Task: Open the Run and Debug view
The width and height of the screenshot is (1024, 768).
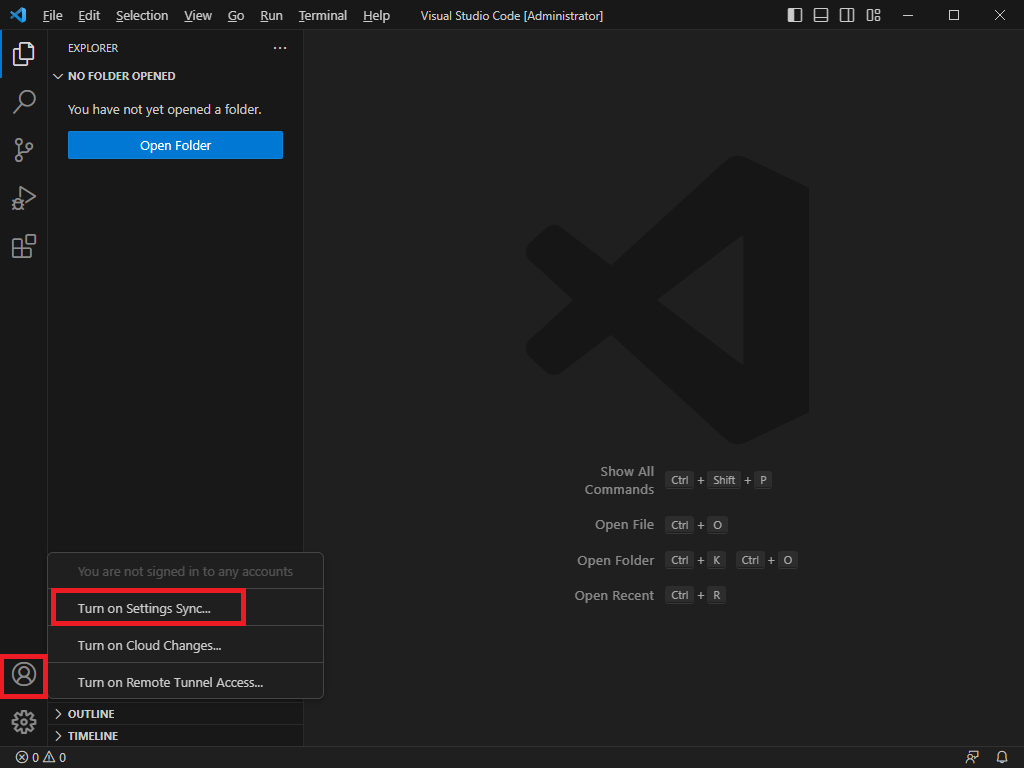Action: [x=24, y=198]
